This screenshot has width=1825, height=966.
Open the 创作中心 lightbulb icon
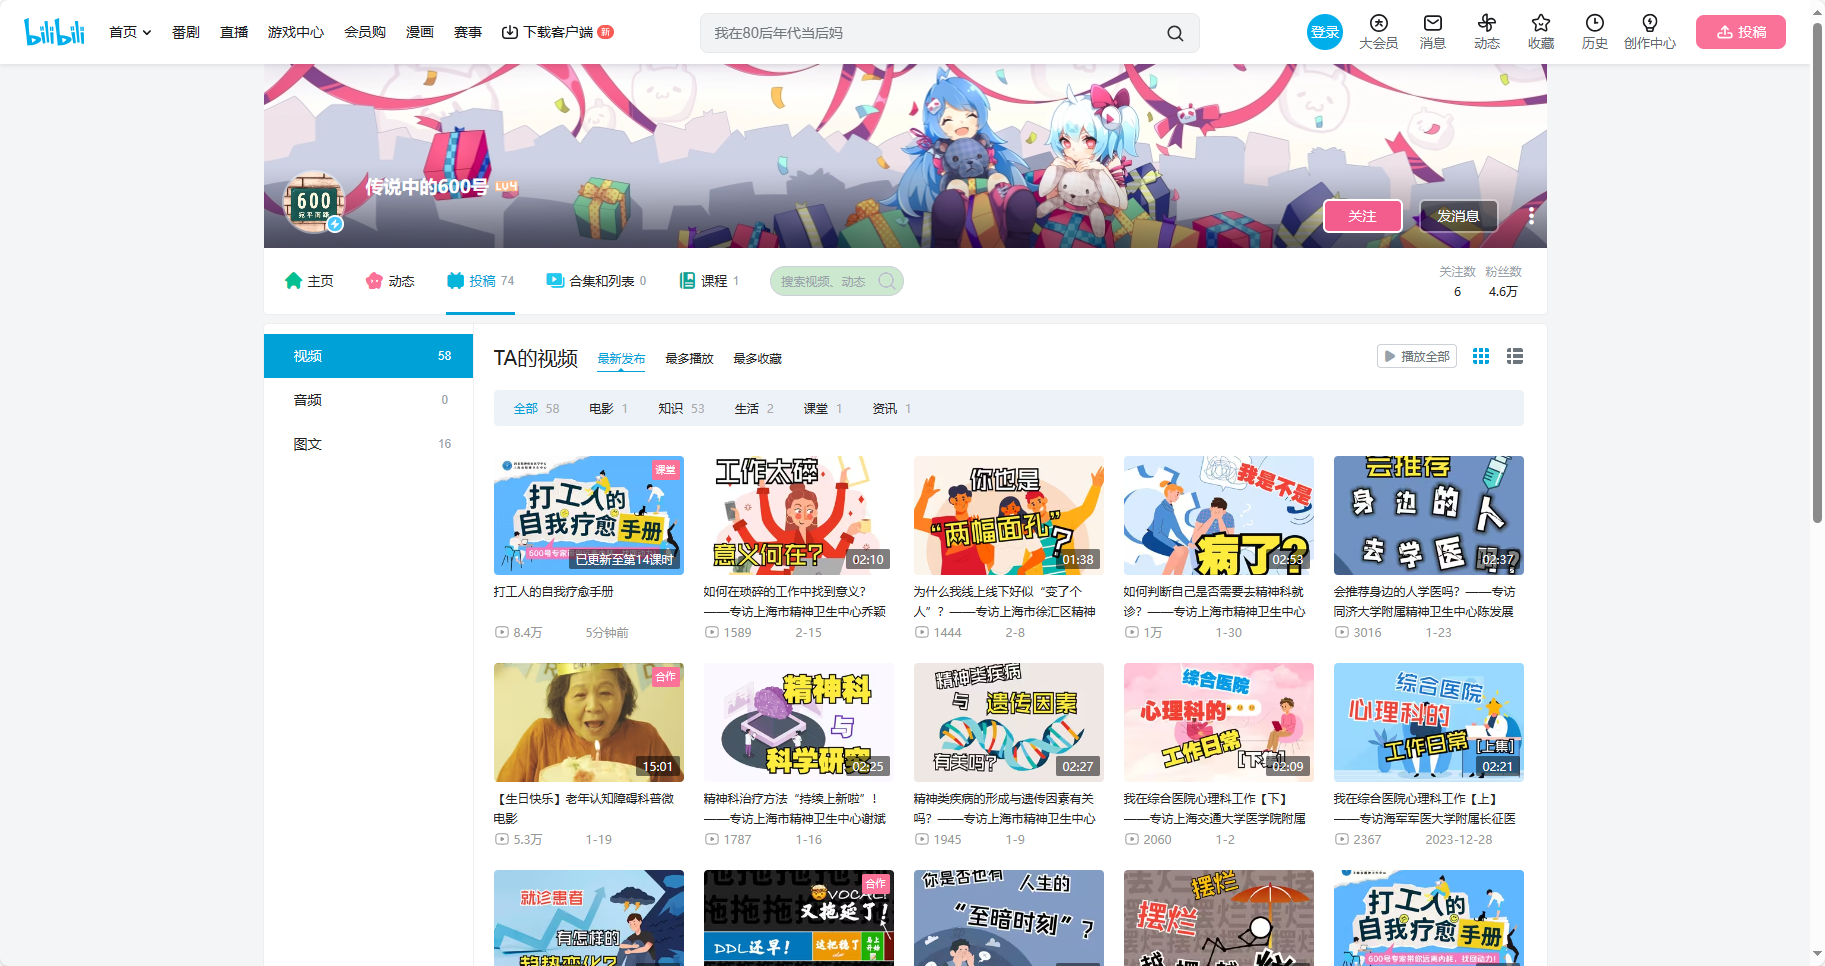[x=1649, y=32]
